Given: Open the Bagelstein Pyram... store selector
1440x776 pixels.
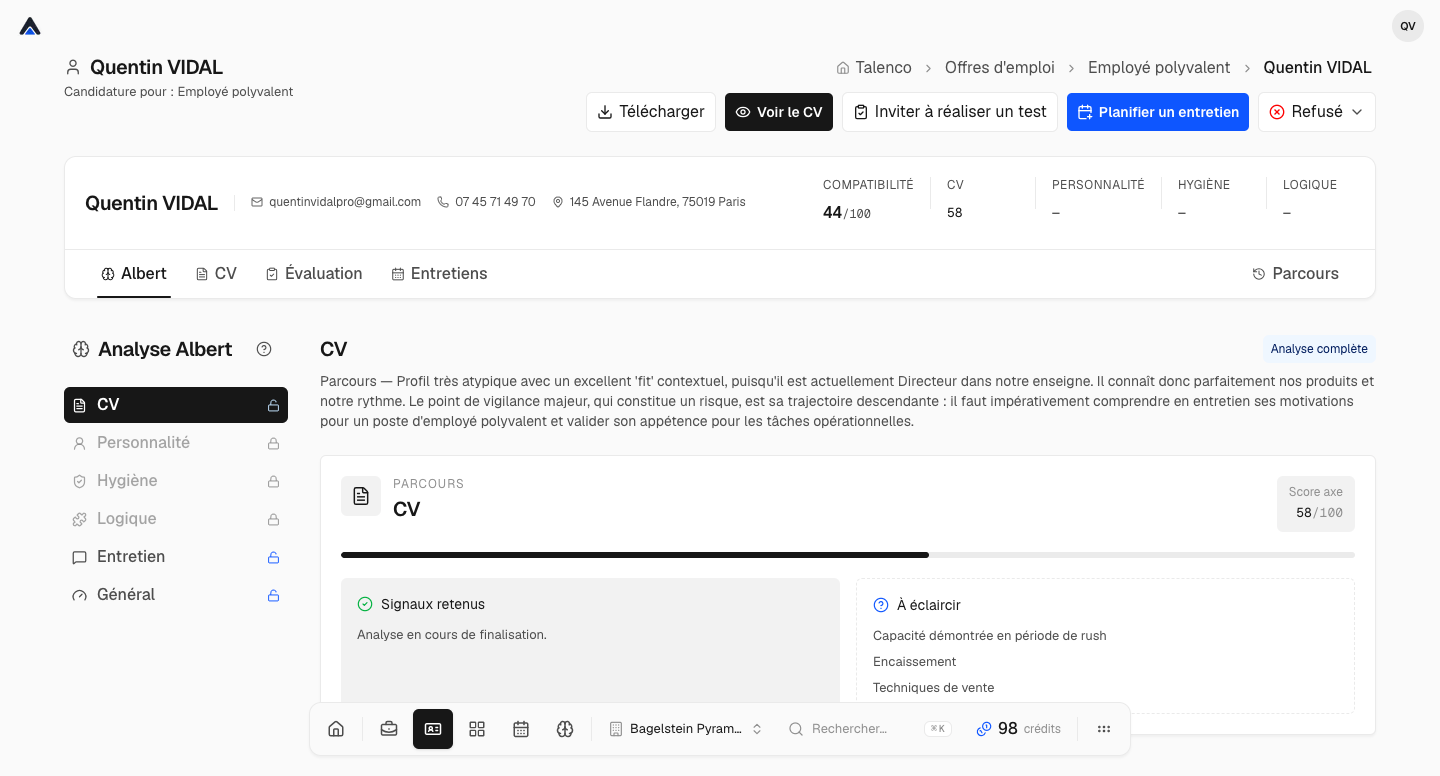Looking at the screenshot, I should tap(686, 729).
